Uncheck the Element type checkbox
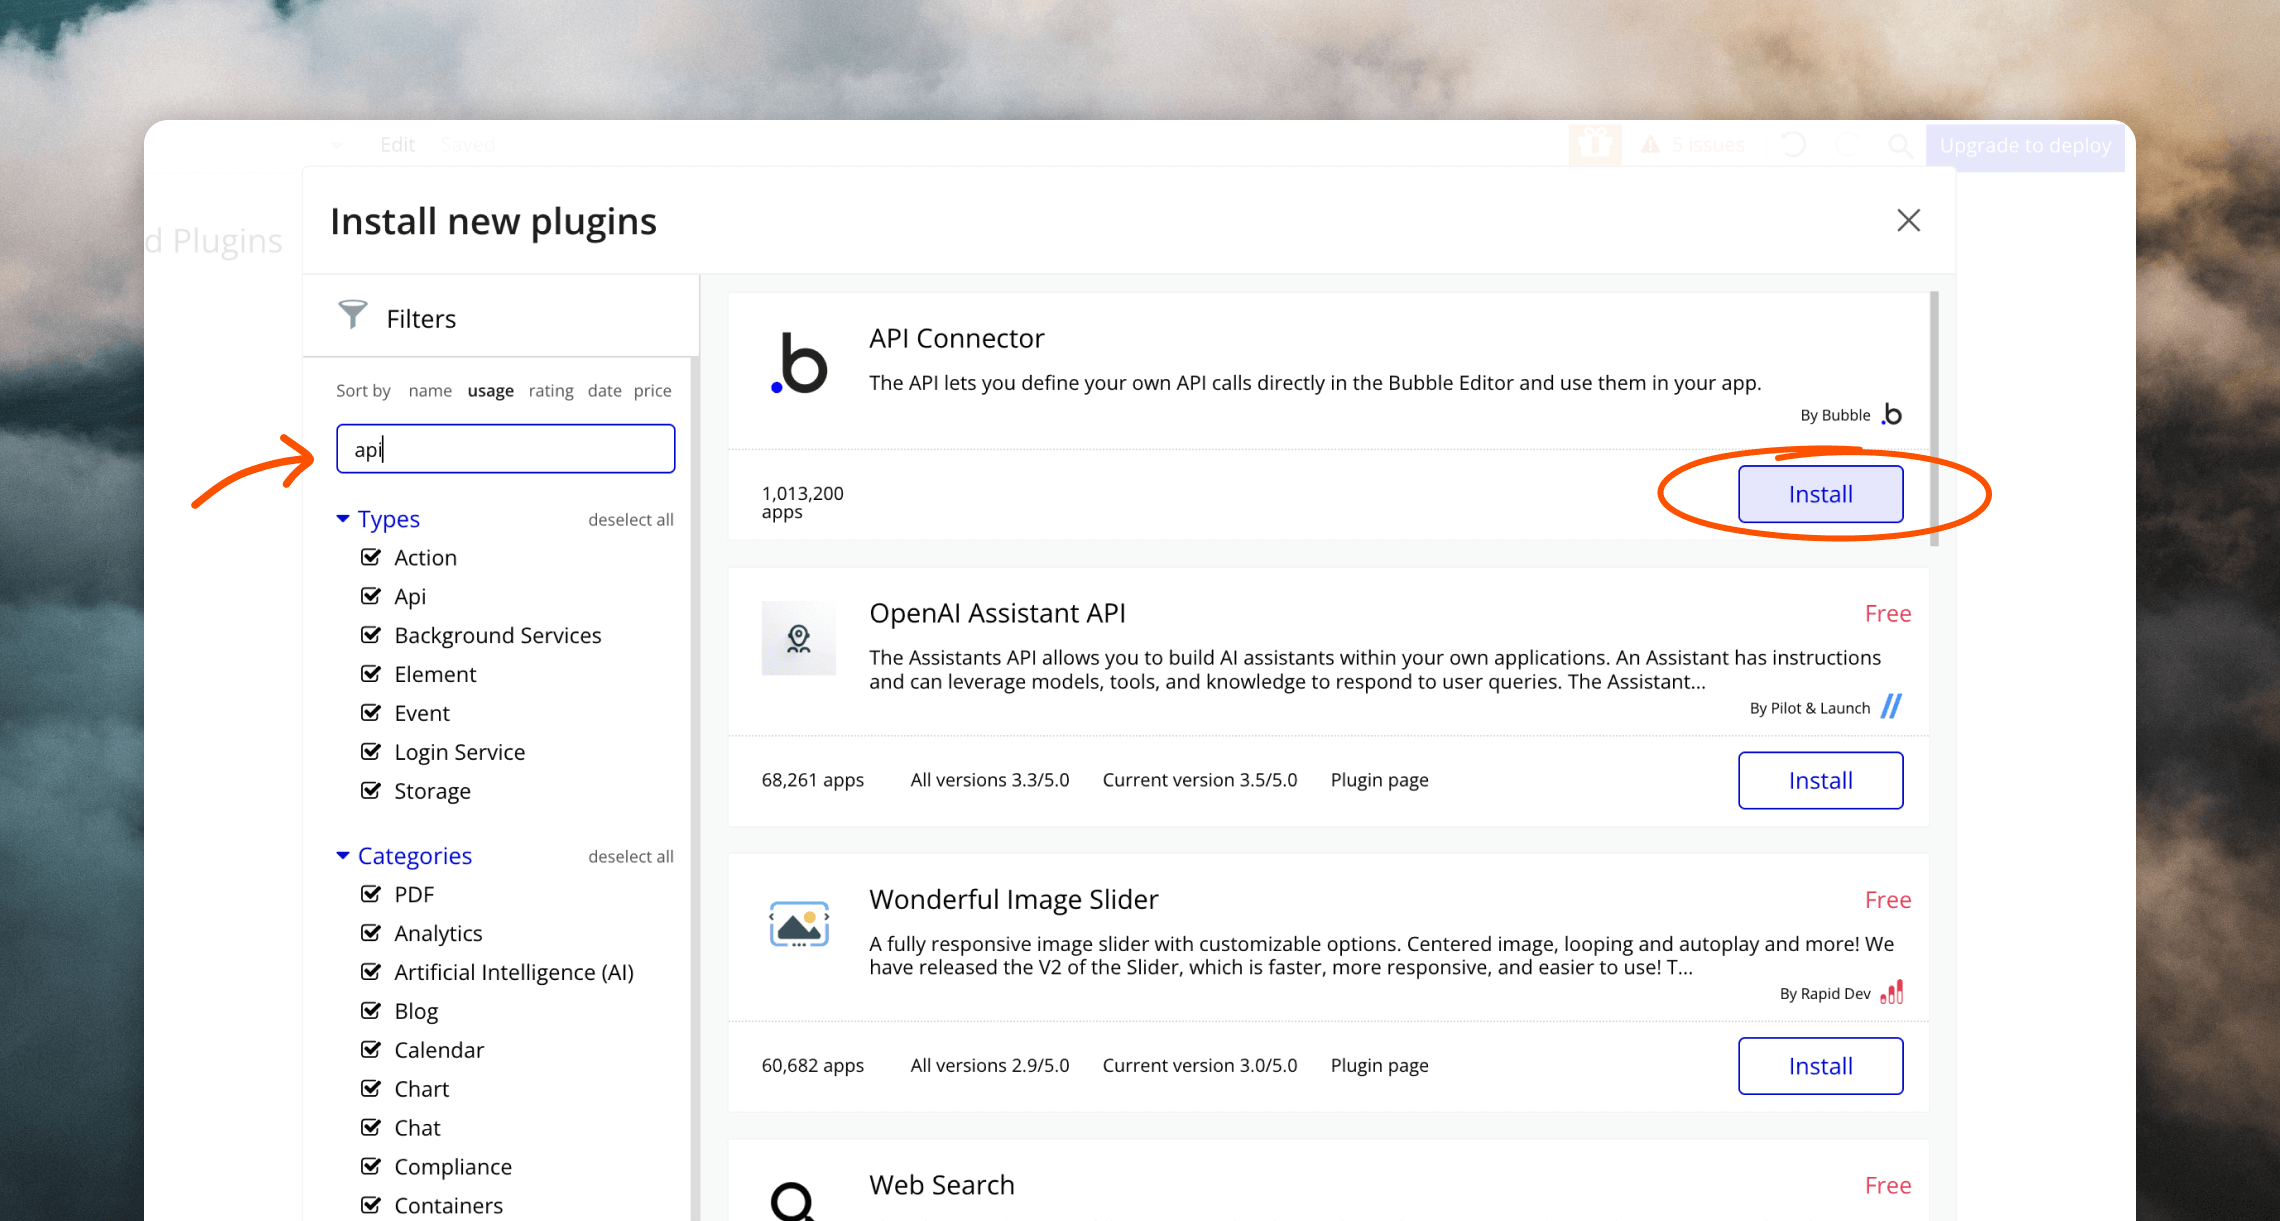2280x1221 pixels. point(370,674)
